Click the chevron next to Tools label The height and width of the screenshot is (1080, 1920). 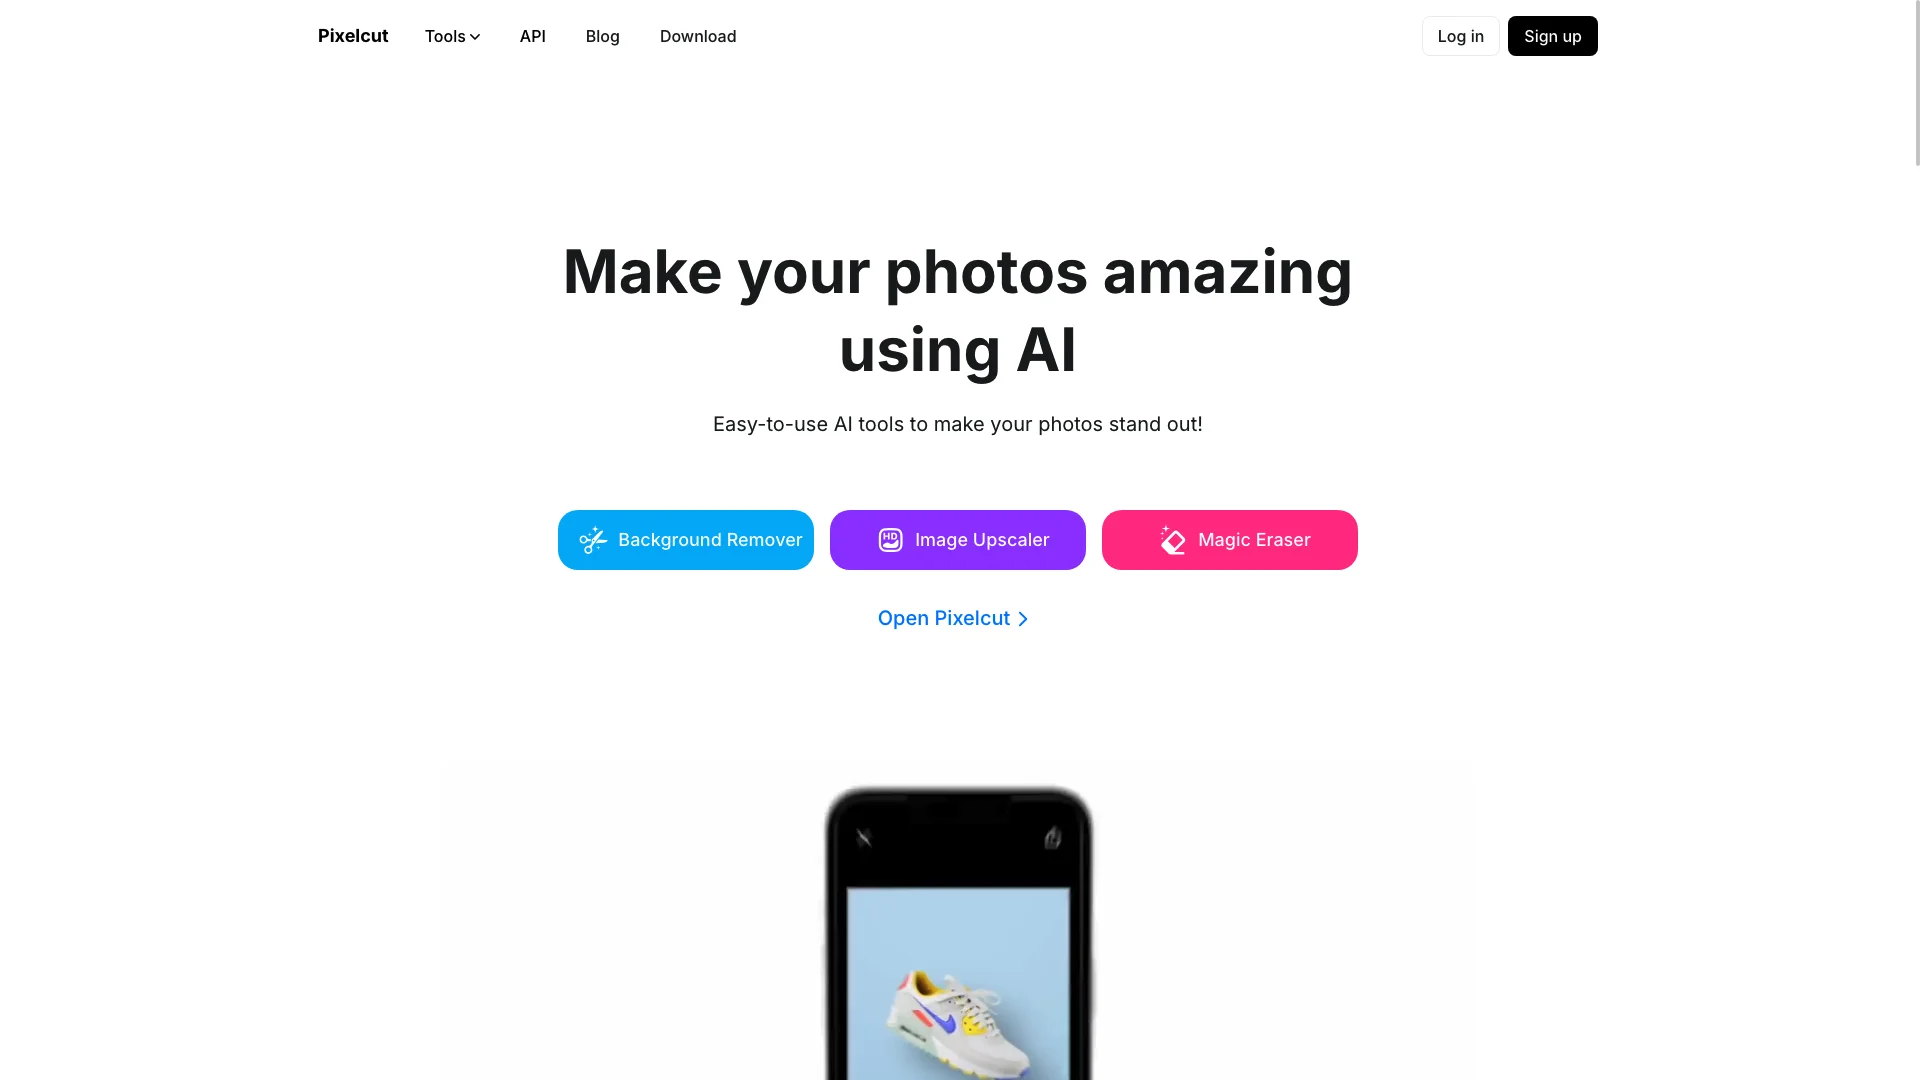point(475,37)
